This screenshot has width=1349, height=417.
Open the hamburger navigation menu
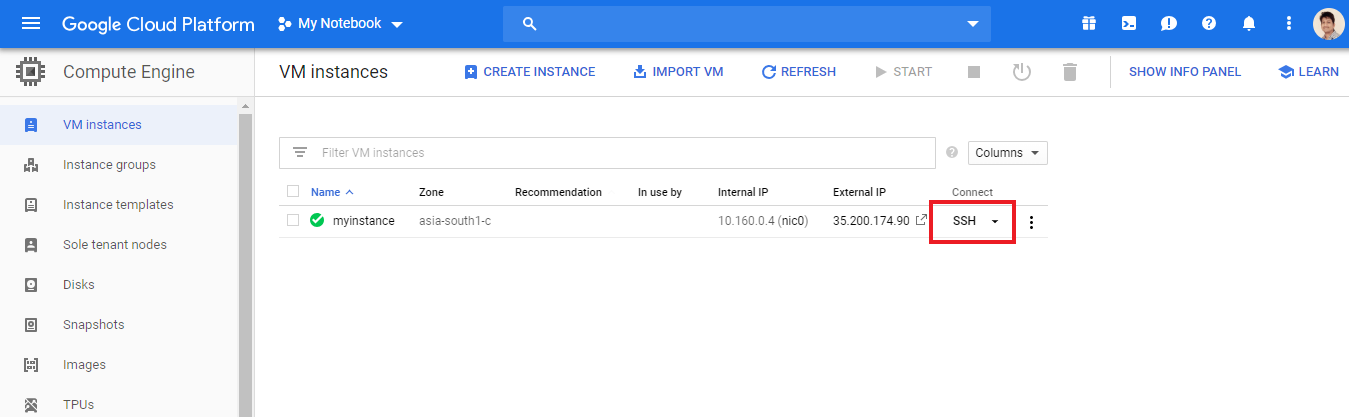click(x=31, y=23)
